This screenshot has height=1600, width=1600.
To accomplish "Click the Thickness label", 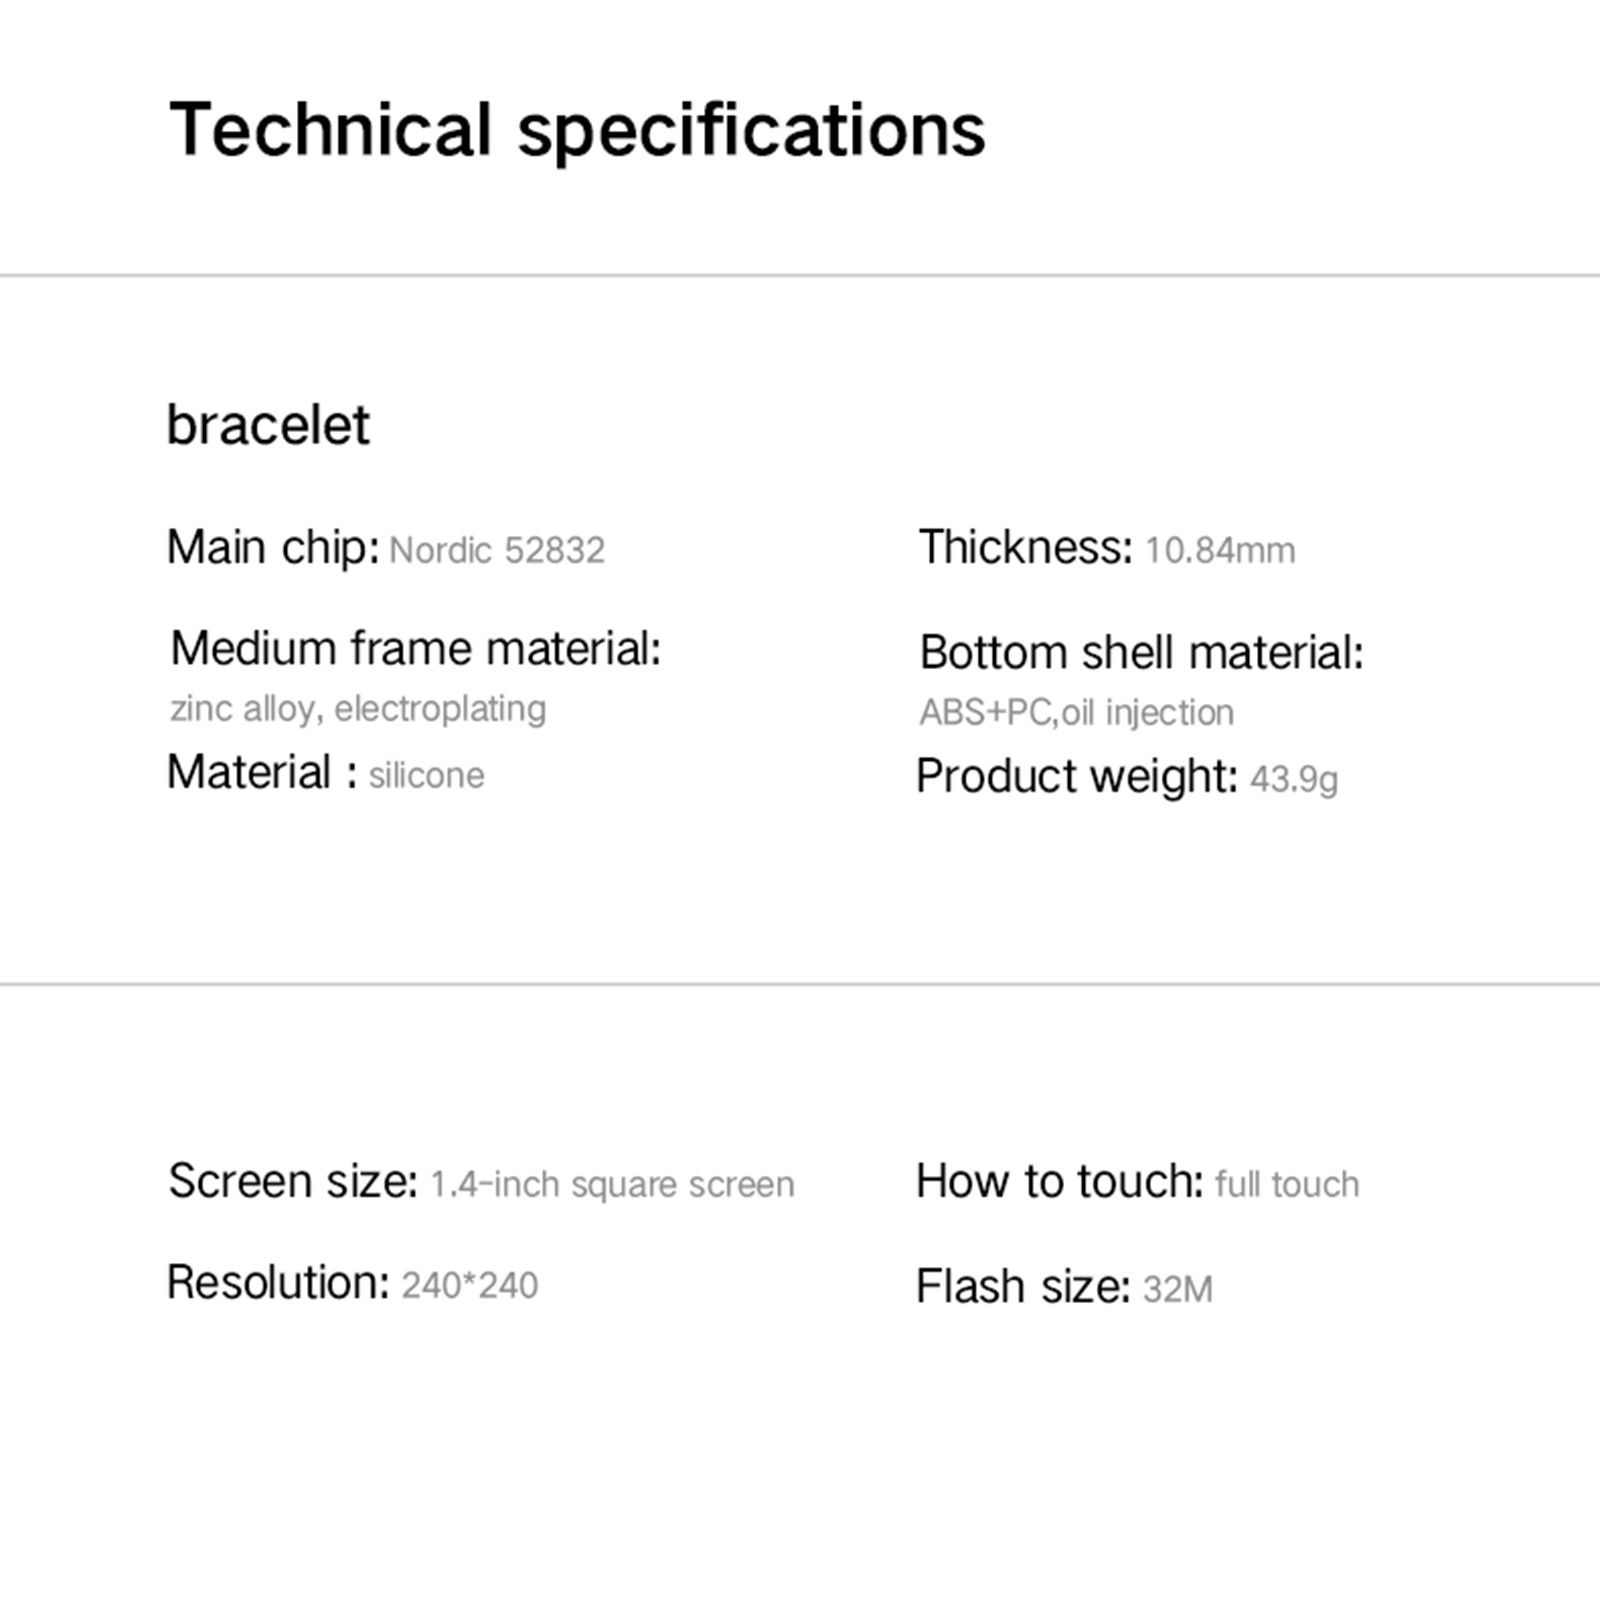I will click(x=1025, y=548).
